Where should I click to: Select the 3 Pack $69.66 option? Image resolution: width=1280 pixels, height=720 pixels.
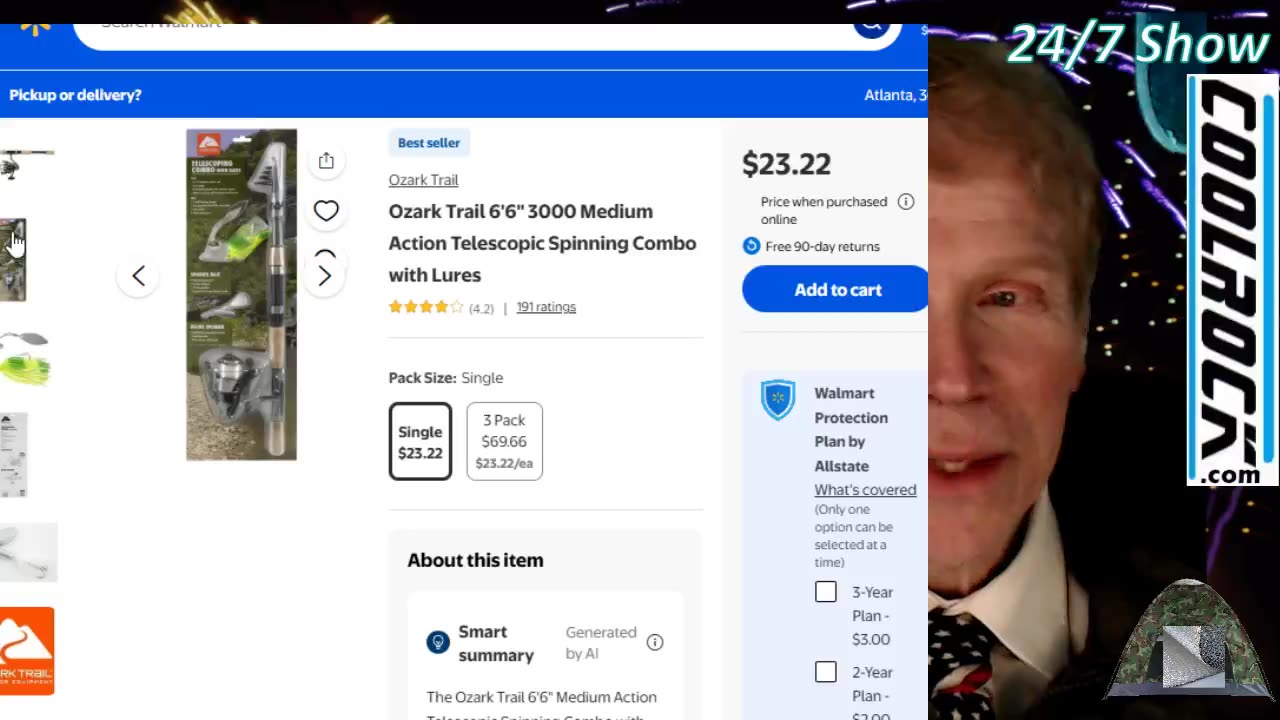click(x=504, y=441)
